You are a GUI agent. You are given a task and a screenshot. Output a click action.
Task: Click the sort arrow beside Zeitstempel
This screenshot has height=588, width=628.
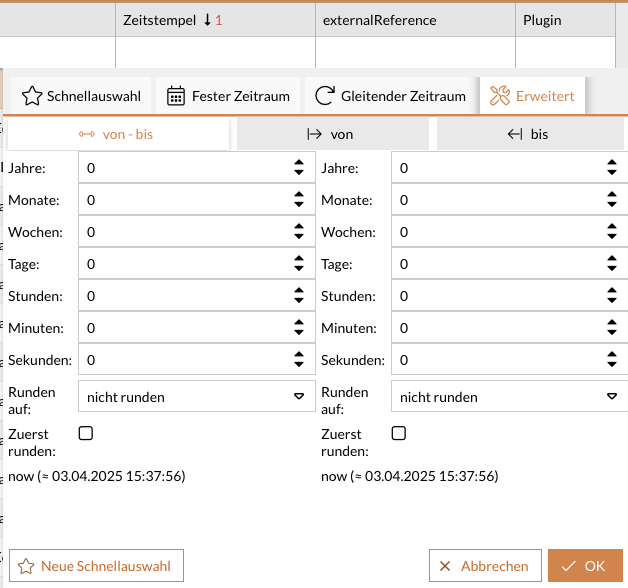[x=207, y=20]
